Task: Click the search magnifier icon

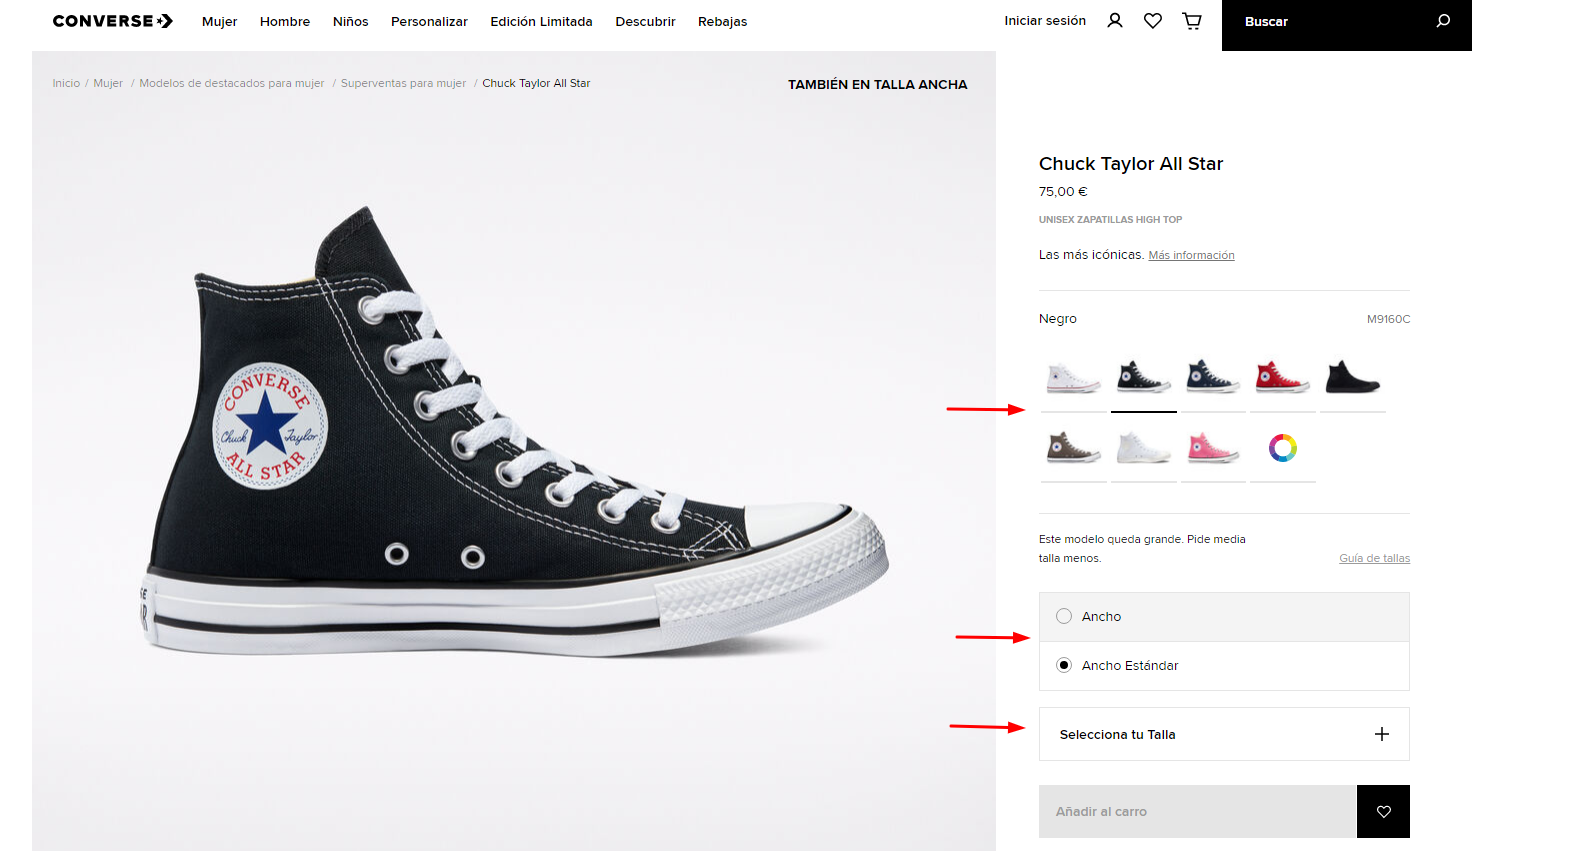Action: (1443, 21)
